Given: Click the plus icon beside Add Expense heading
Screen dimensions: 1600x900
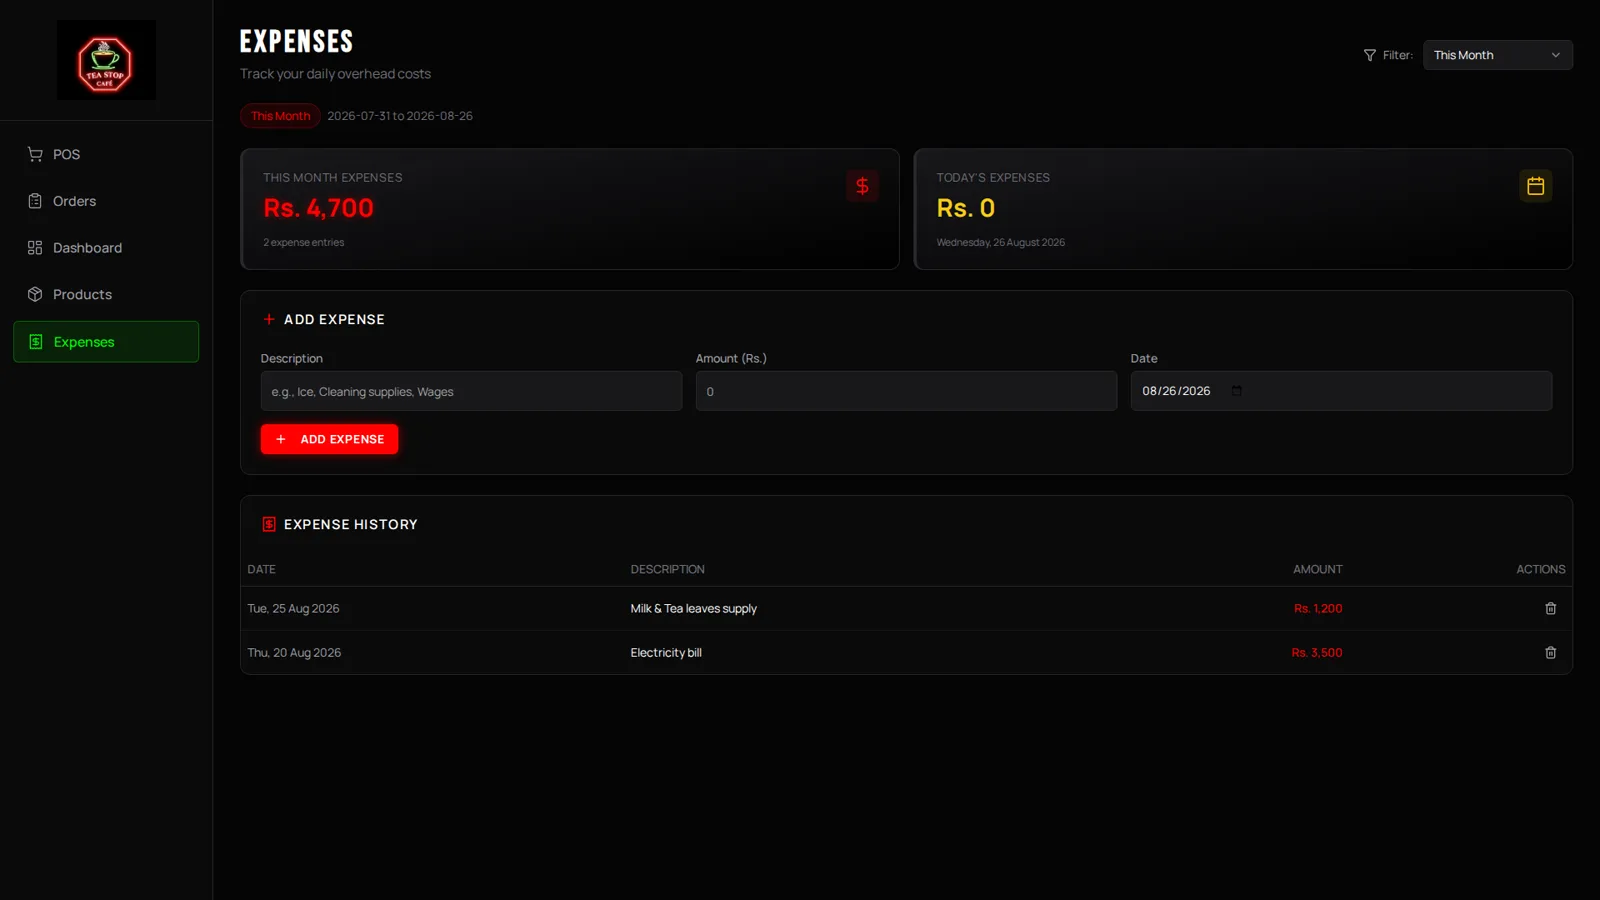Looking at the screenshot, I should [269, 319].
